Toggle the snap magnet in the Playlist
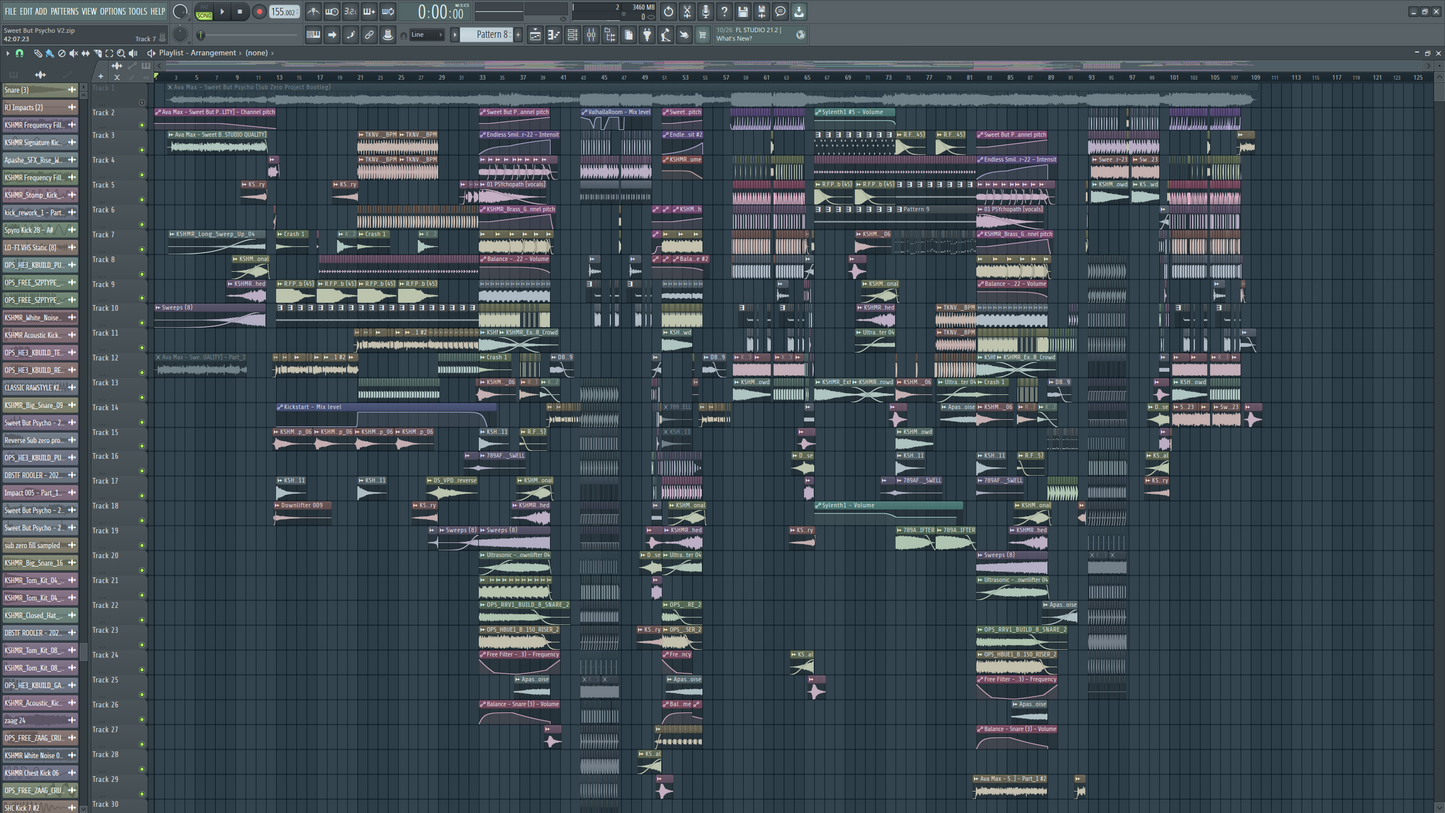The height and width of the screenshot is (813, 1445). coord(19,53)
